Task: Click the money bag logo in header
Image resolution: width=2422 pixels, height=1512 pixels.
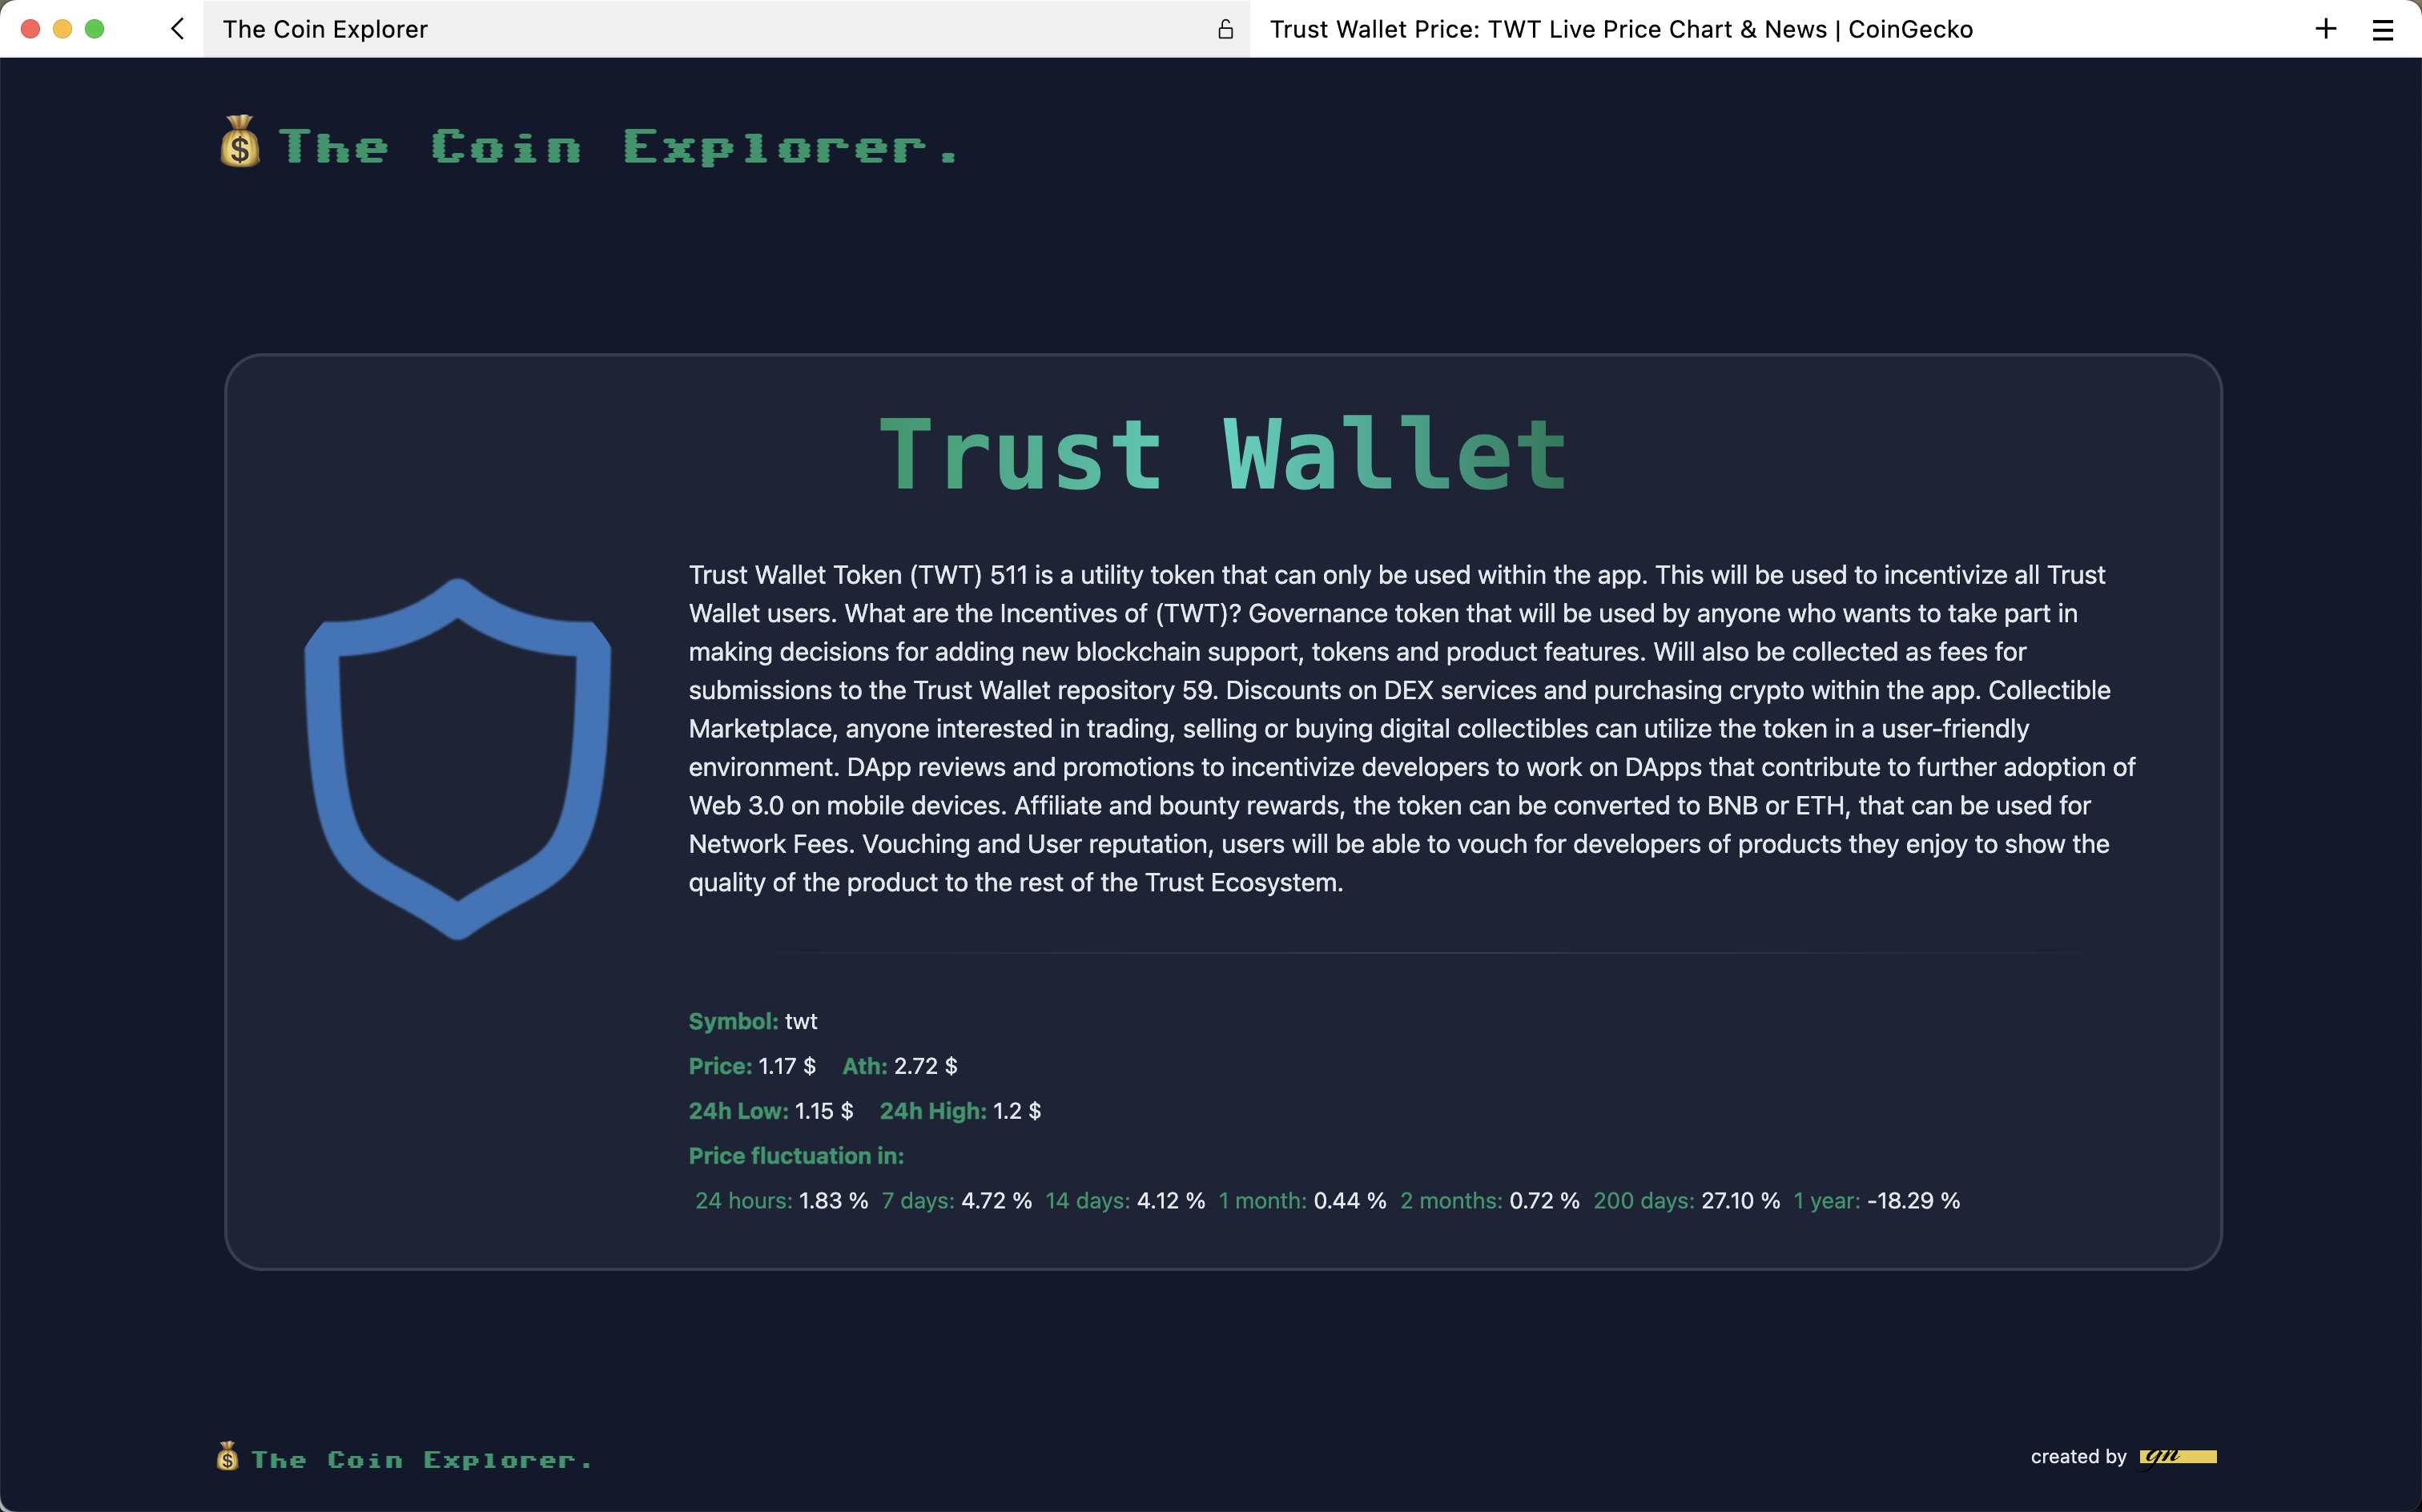Action: tap(240, 143)
